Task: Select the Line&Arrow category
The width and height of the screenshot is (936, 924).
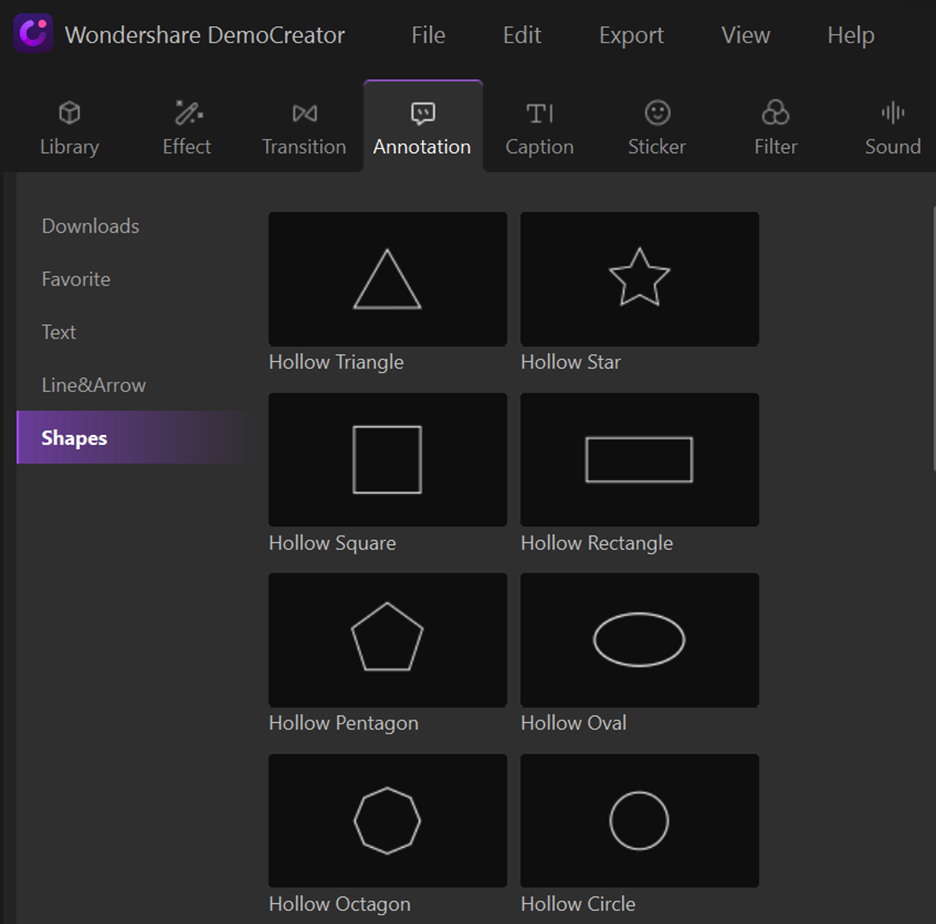Action: (94, 385)
